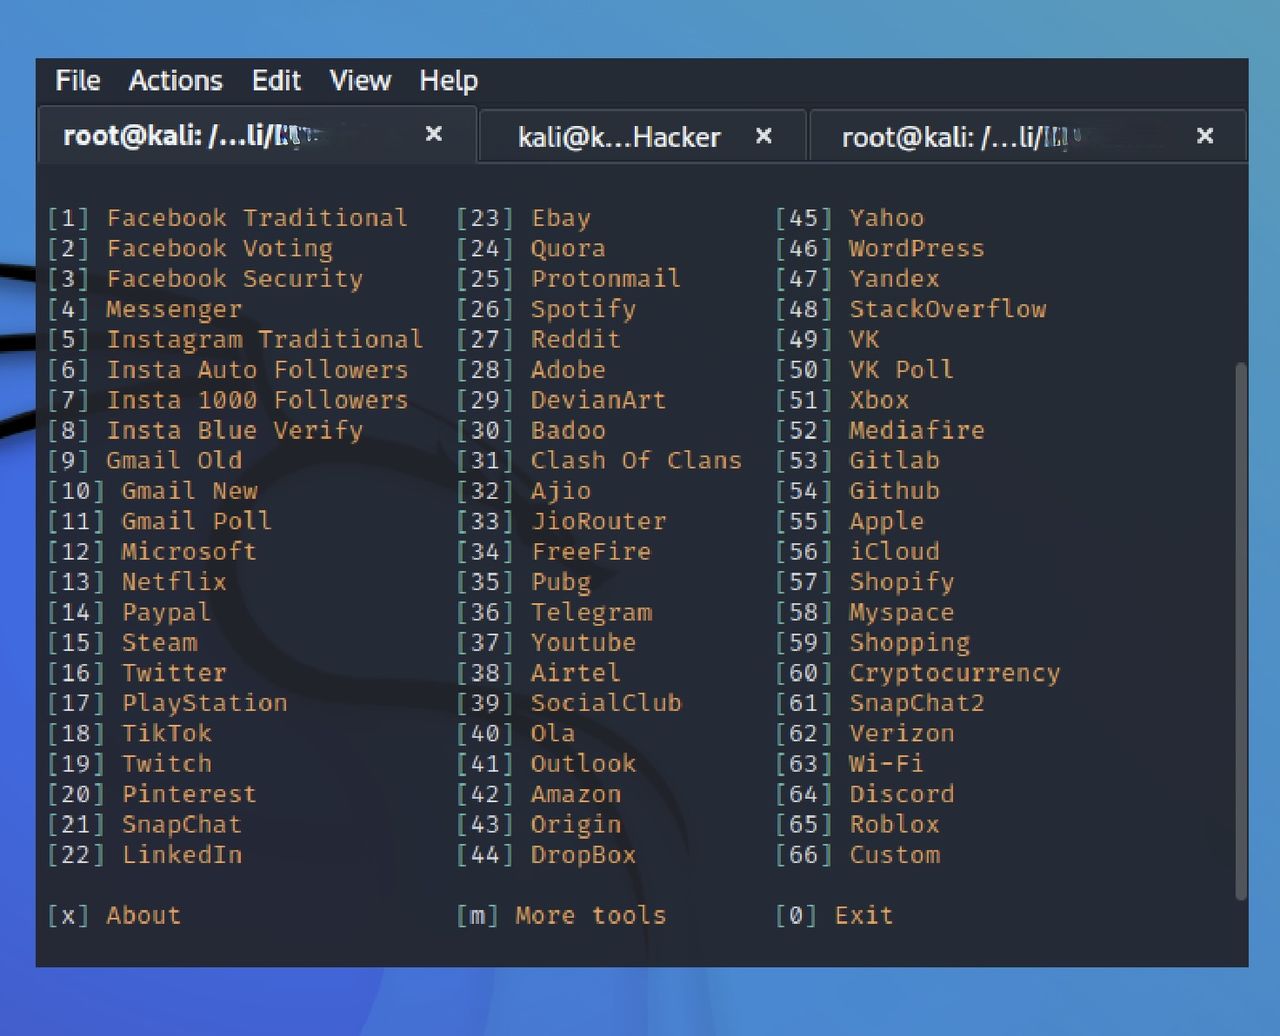
Task: Click the 'StackOverflow' entry
Action: pos(948,309)
